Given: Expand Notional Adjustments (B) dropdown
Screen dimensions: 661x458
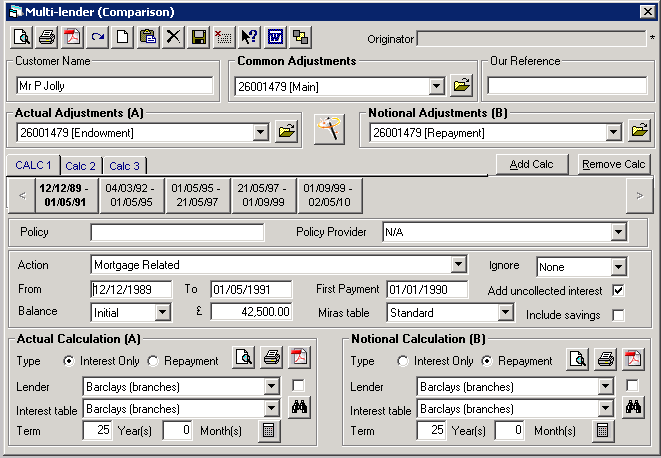Looking at the screenshot, I should (x=614, y=132).
